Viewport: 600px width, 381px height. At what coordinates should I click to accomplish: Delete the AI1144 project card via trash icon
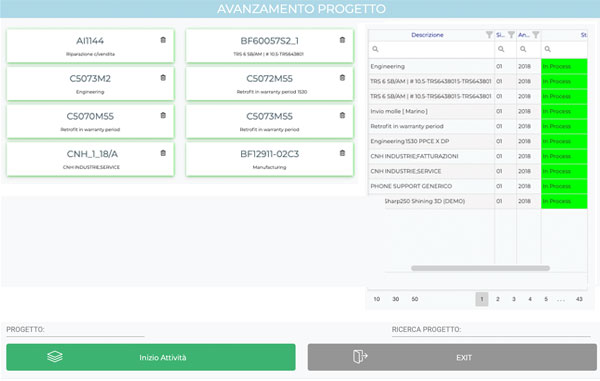click(163, 40)
